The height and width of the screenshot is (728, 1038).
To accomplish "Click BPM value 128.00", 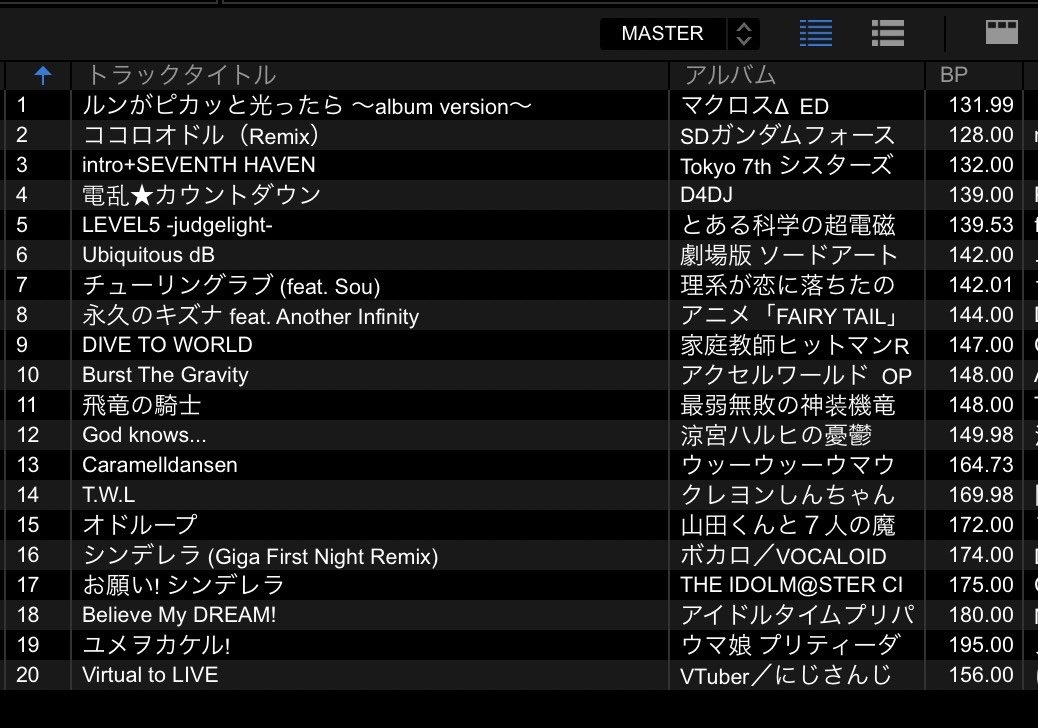I will tap(981, 135).
